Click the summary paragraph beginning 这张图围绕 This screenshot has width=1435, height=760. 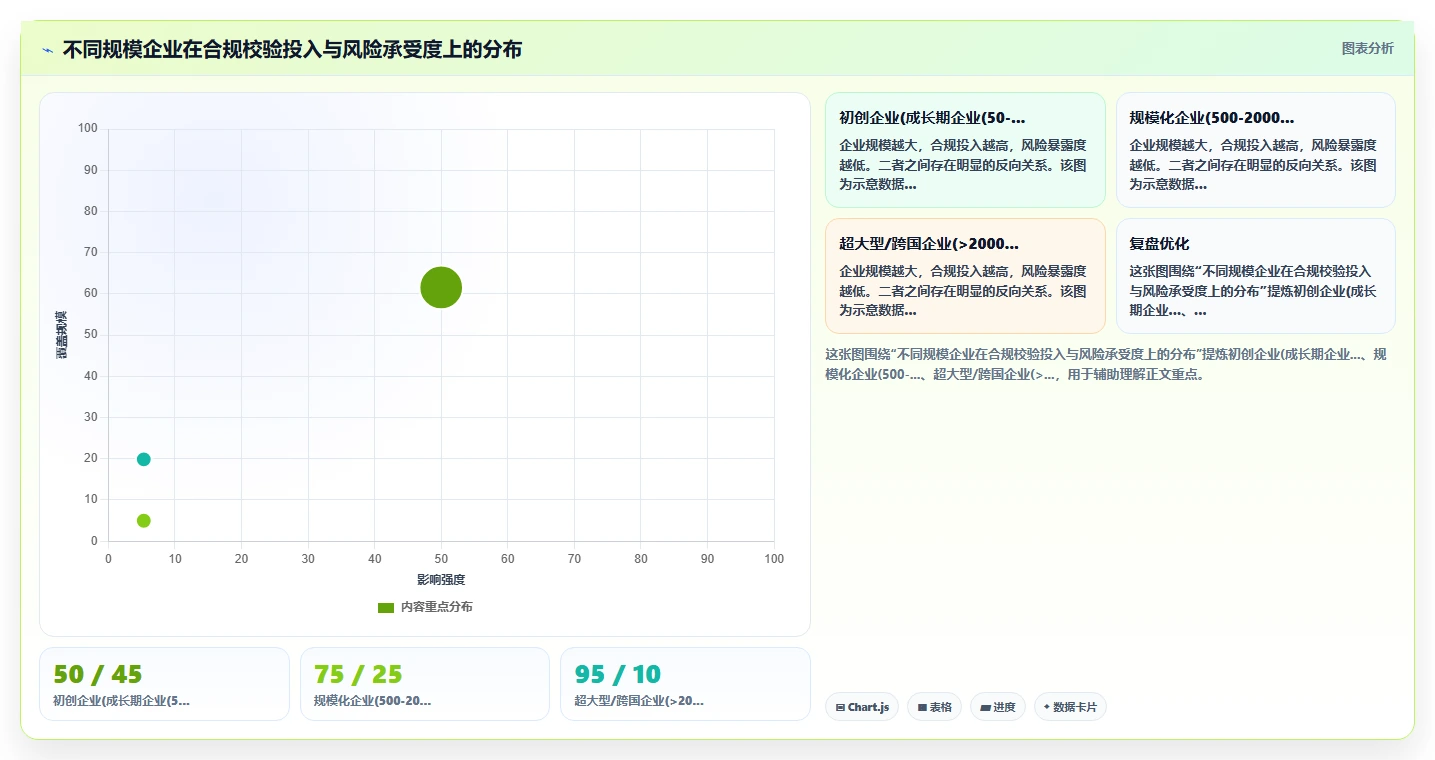tap(1106, 364)
